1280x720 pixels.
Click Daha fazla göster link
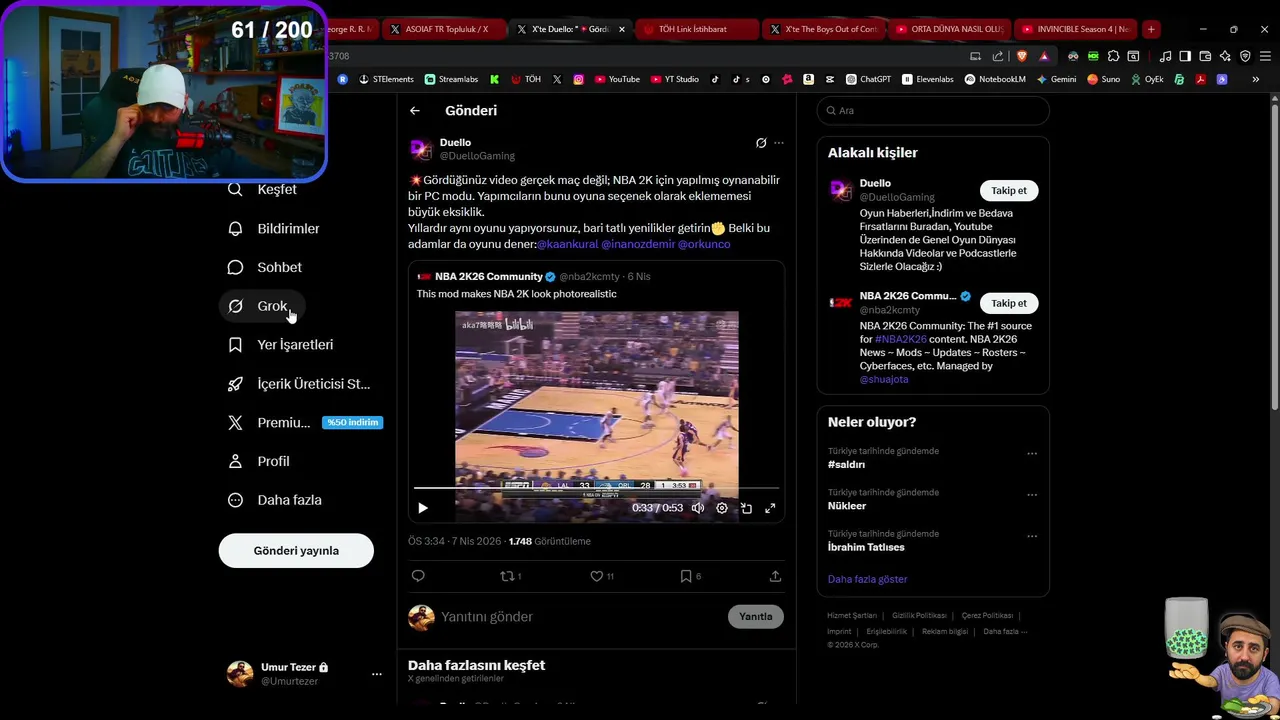coord(867,579)
